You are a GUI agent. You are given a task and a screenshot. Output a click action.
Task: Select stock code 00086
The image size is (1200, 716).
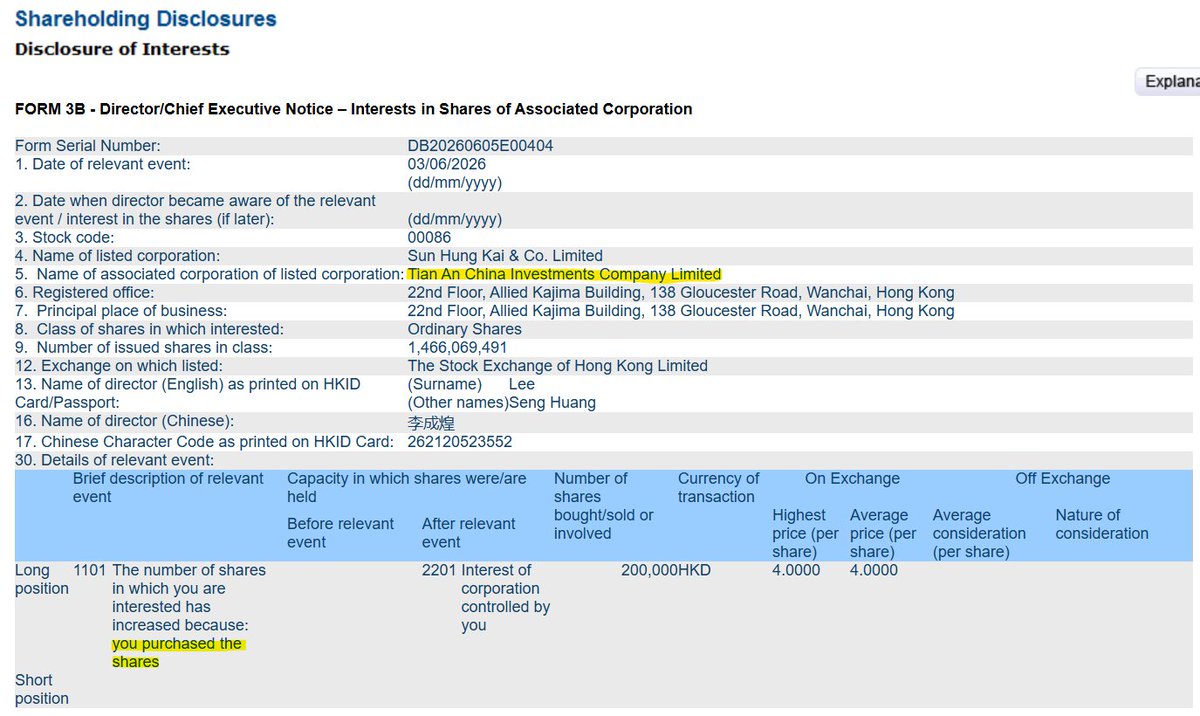coord(429,238)
